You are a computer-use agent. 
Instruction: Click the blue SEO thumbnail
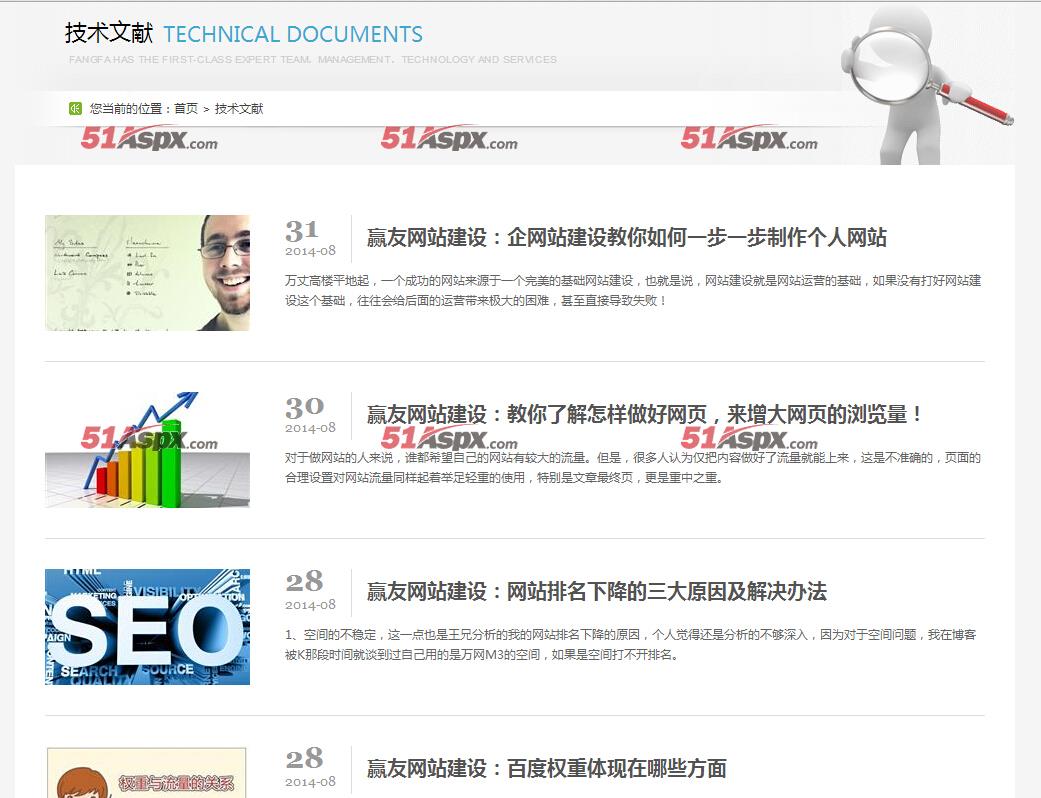tap(147, 627)
